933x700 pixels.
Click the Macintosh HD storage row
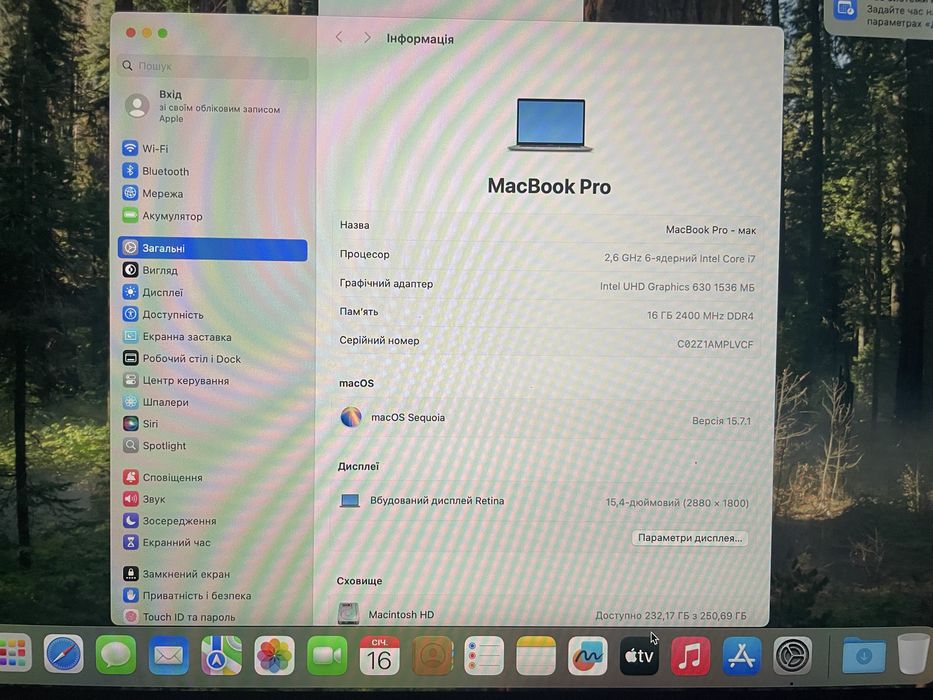(x=543, y=615)
